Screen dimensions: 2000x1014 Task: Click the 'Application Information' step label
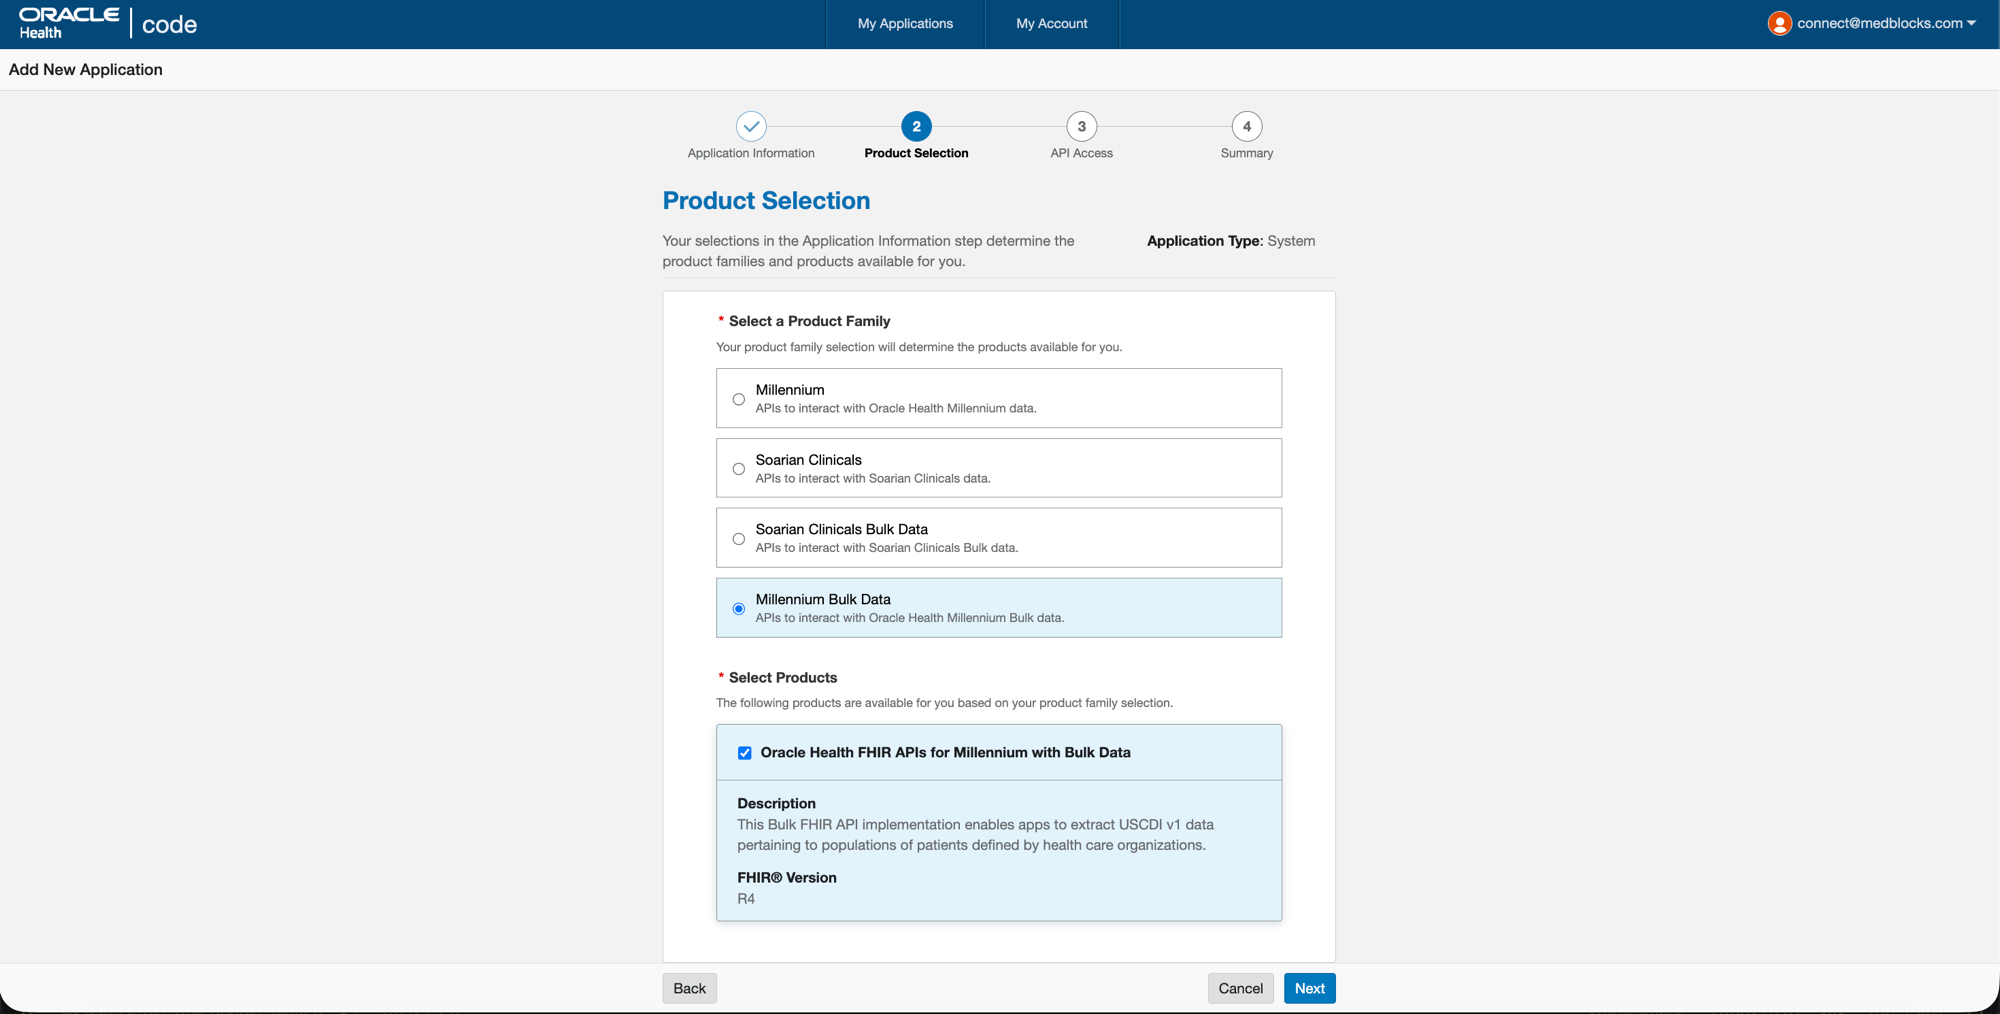[x=751, y=153]
